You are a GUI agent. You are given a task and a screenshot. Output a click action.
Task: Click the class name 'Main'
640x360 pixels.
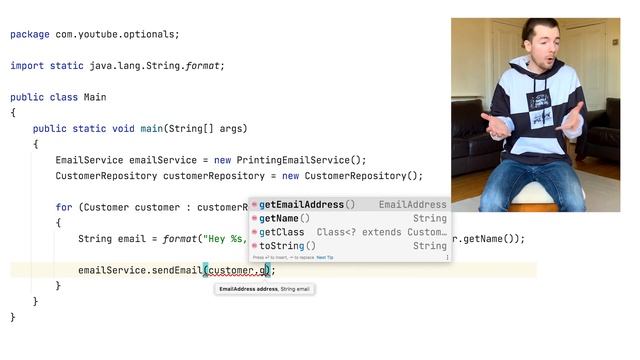pos(95,97)
